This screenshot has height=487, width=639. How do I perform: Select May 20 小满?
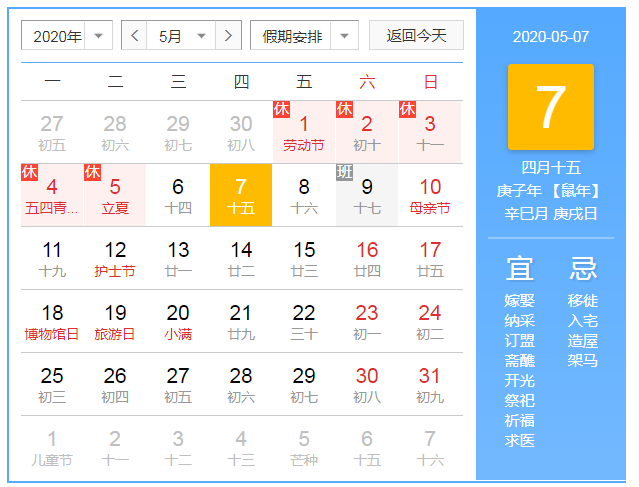click(178, 321)
